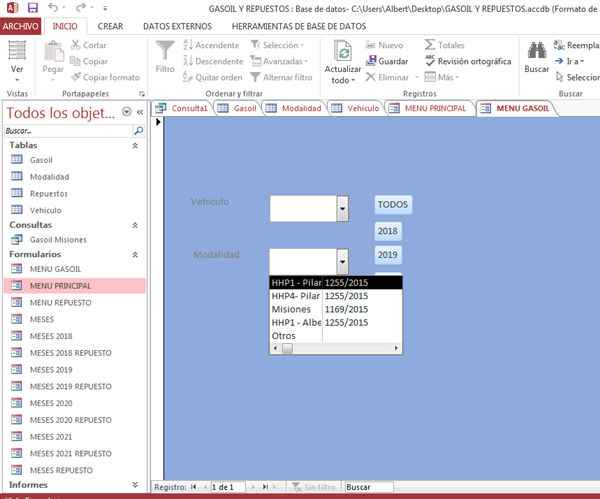Open the Modalidad combo box arrow
Screen dimensions: 600x499
(342, 262)
